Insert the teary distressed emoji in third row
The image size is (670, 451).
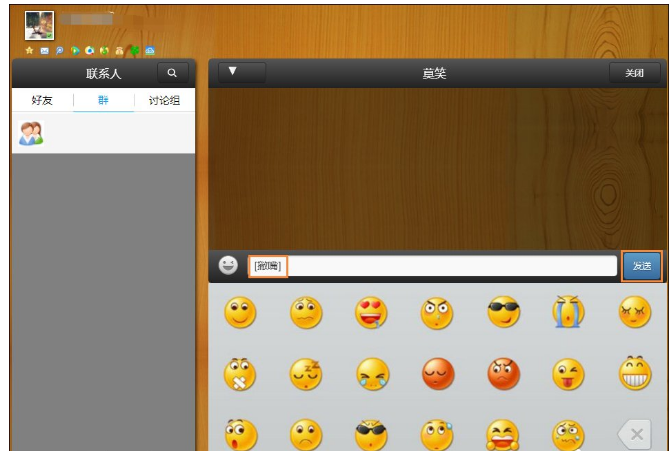coord(568,435)
